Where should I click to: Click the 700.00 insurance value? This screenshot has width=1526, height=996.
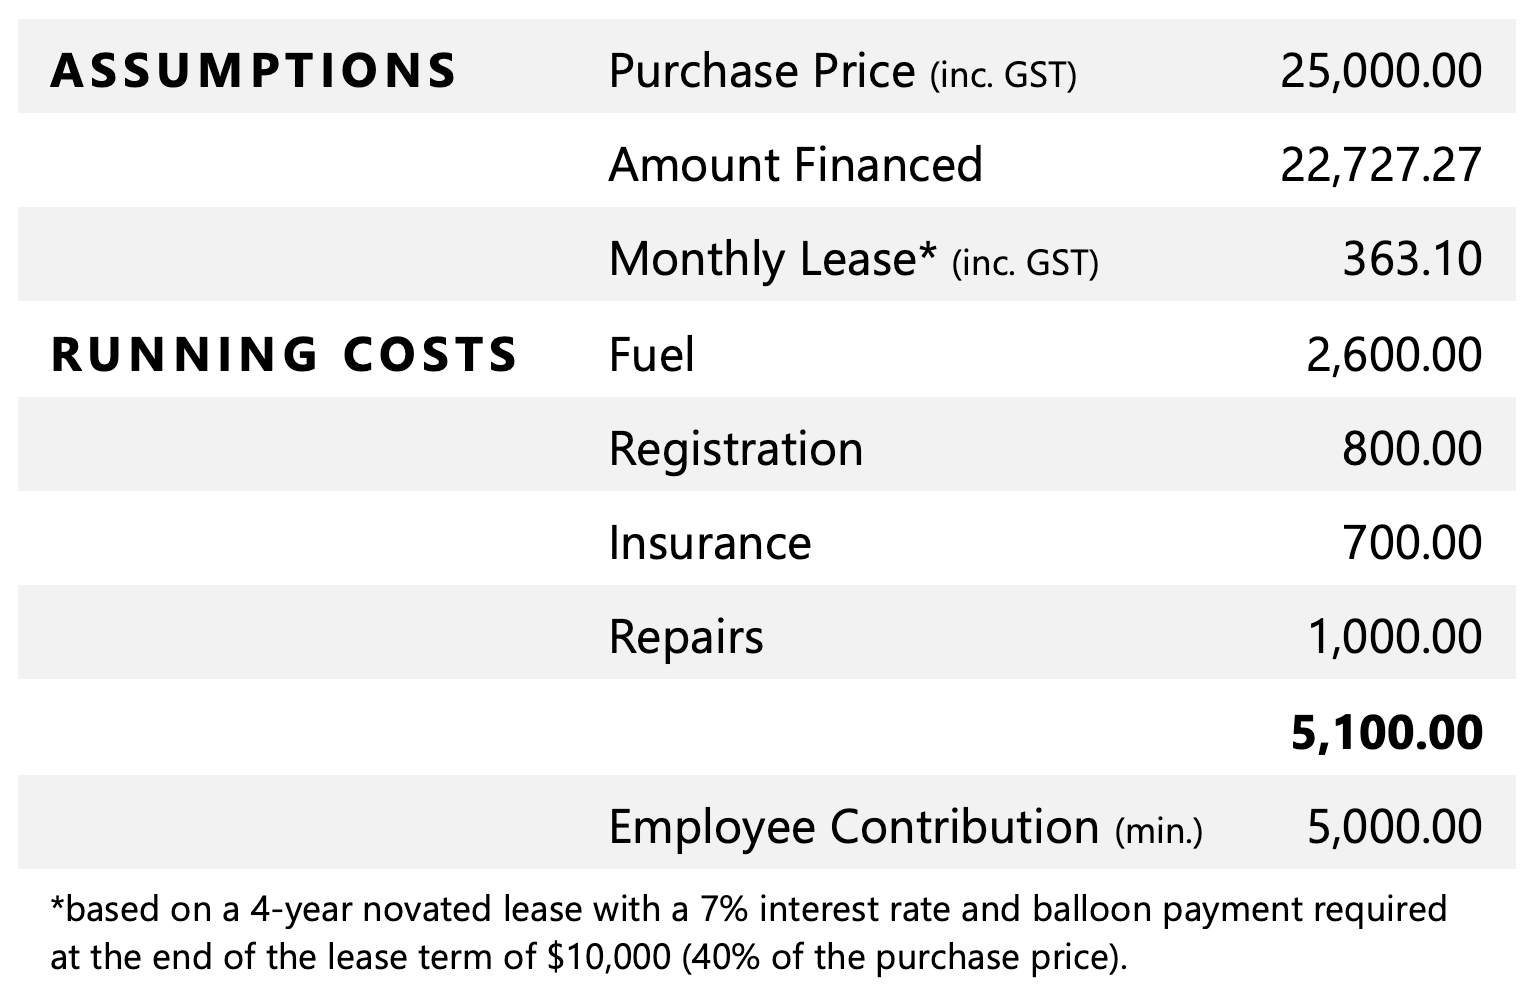click(1411, 543)
